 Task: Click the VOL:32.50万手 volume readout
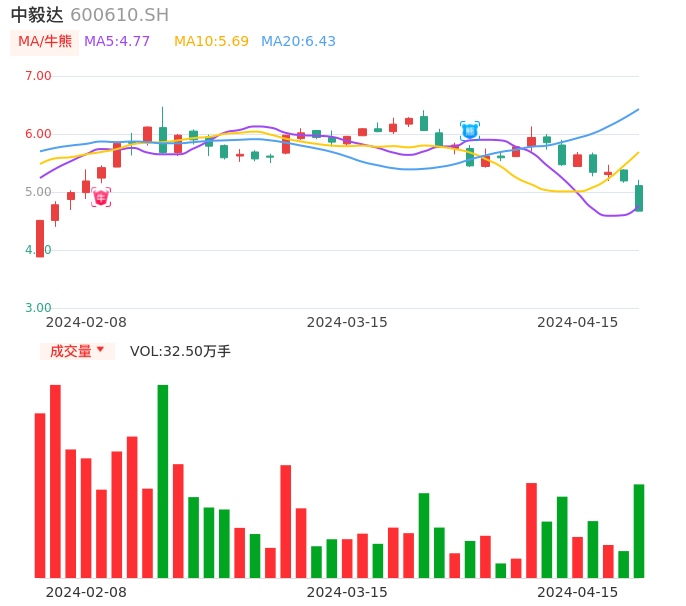coord(180,351)
